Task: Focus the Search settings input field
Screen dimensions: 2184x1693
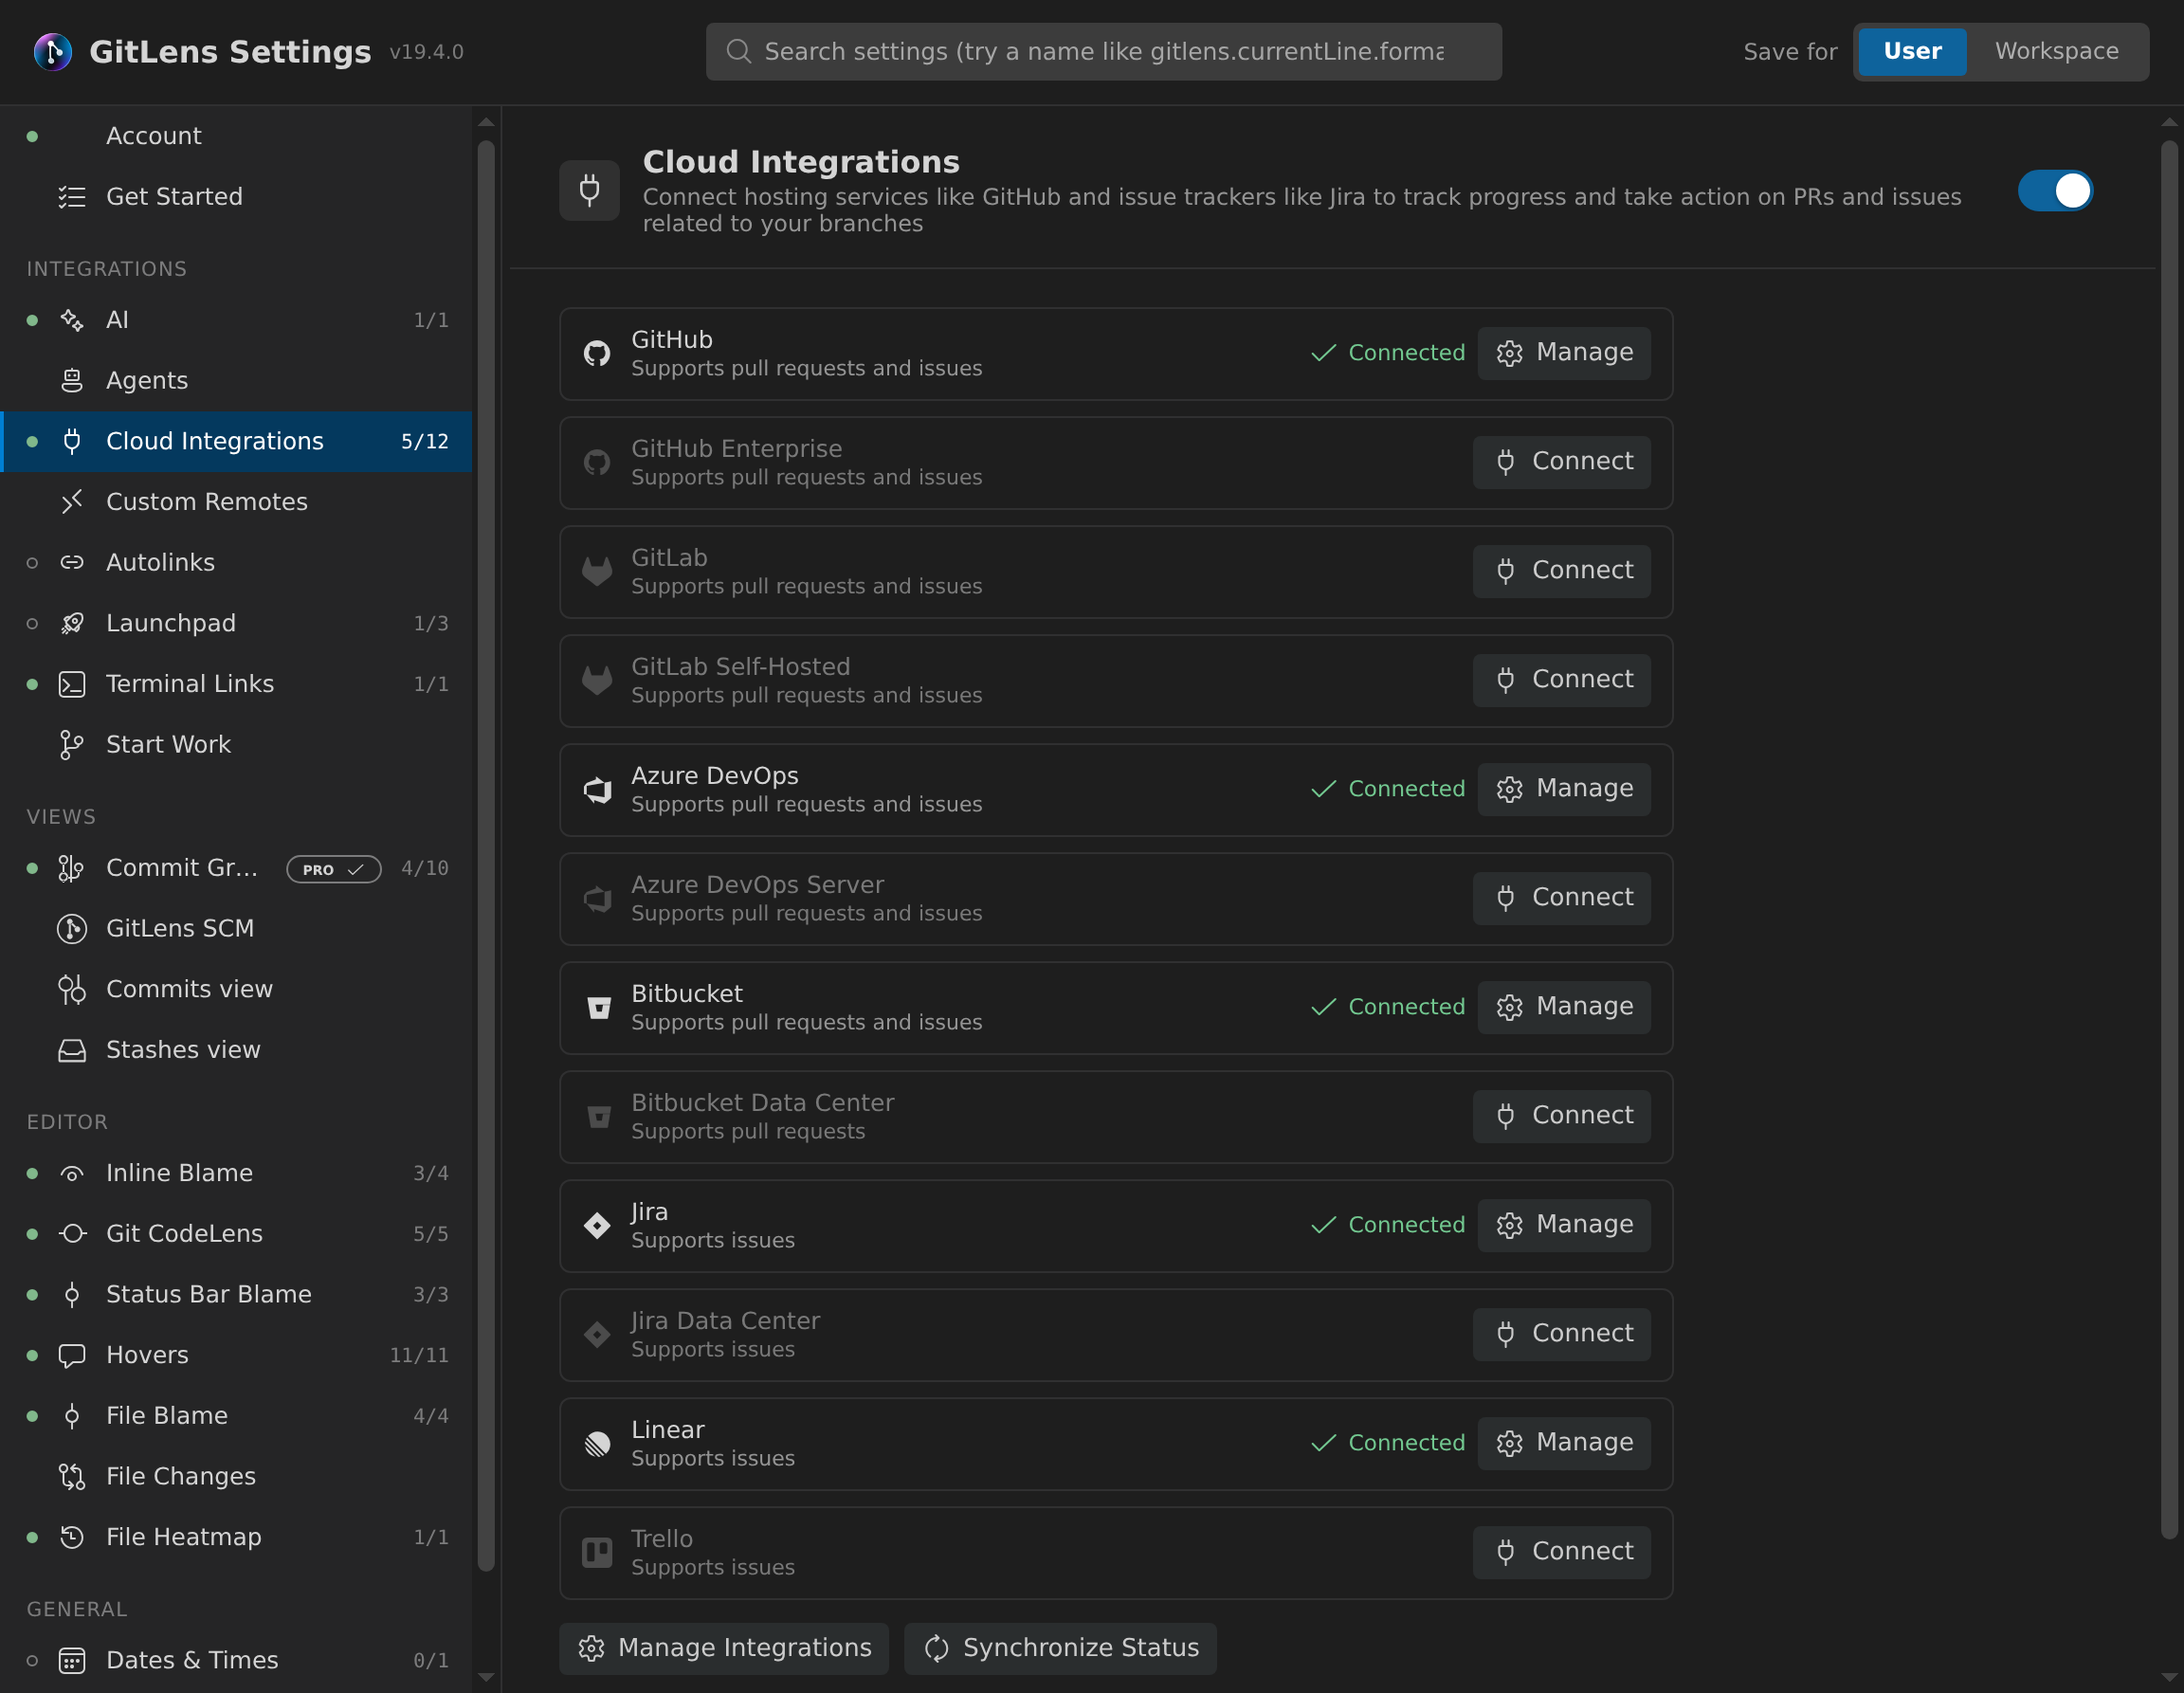Action: pyautogui.click(x=1104, y=51)
